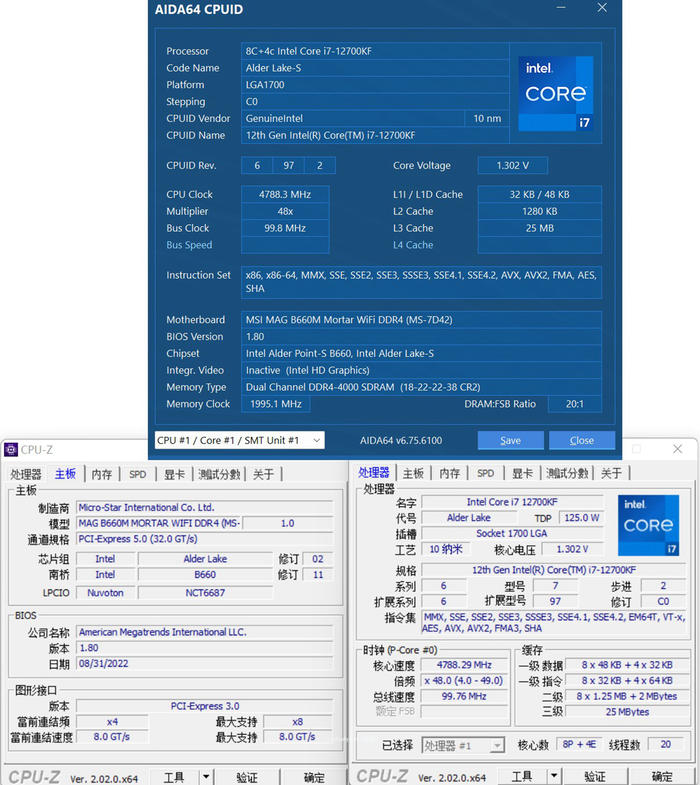Click the Bus Clock value 99.8 MHz
Image resolution: width=700 pixels, height=785 pixels.
tap(285, 228)
